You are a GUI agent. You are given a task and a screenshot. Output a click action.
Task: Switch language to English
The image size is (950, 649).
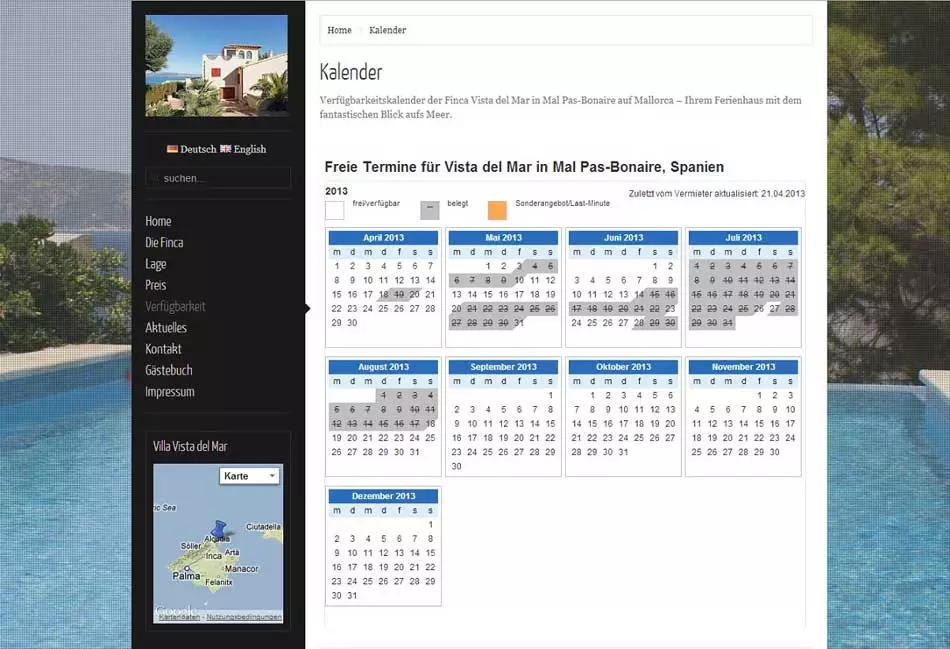[250, 149]
